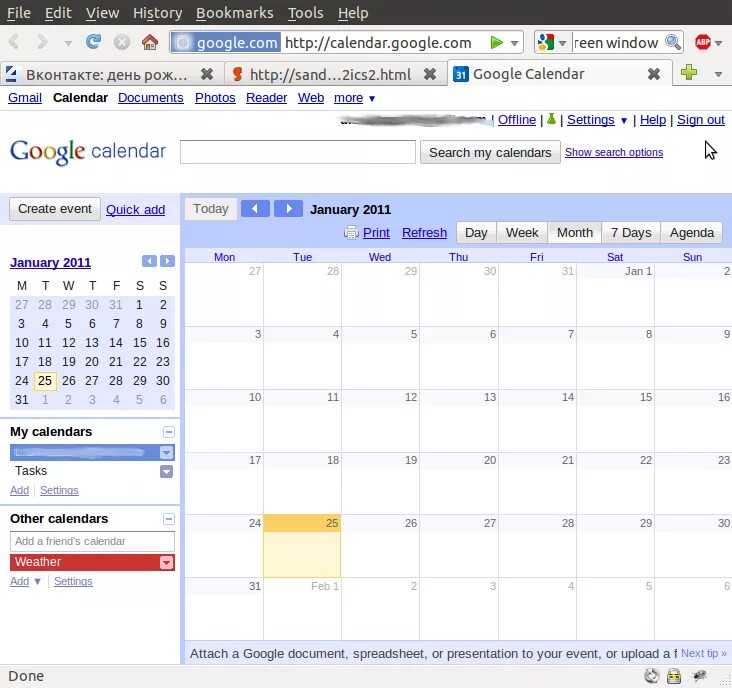The width and height of the screenshot is (732, 688).
Task: Close the Google Calendar tab
Action: 654,74
